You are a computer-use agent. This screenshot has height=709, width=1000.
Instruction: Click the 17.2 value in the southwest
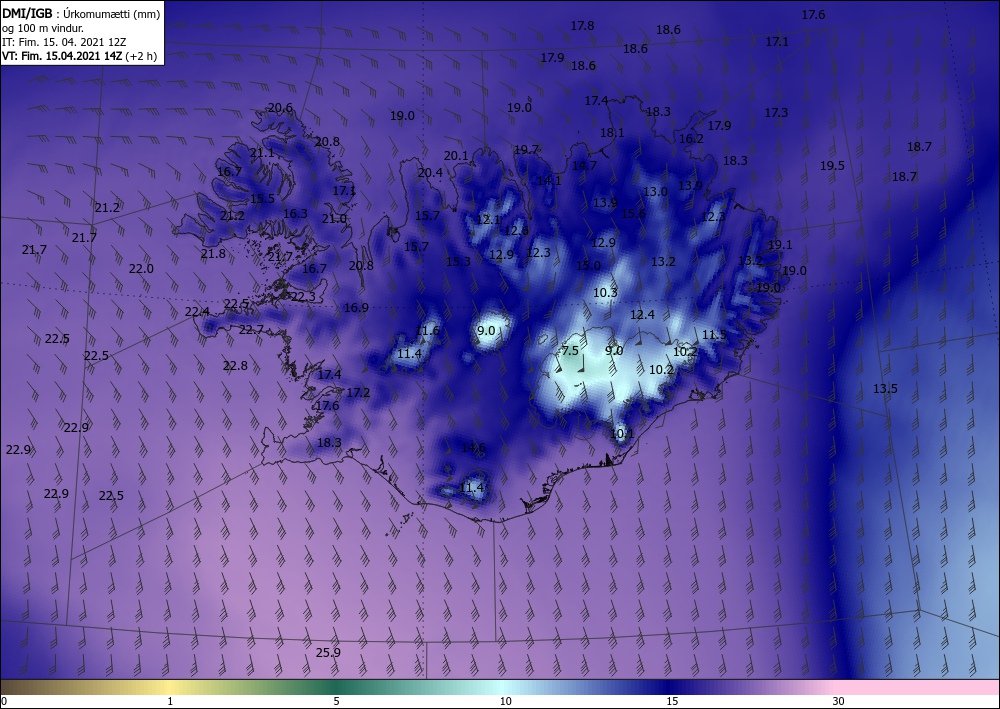tap(358, 392)
